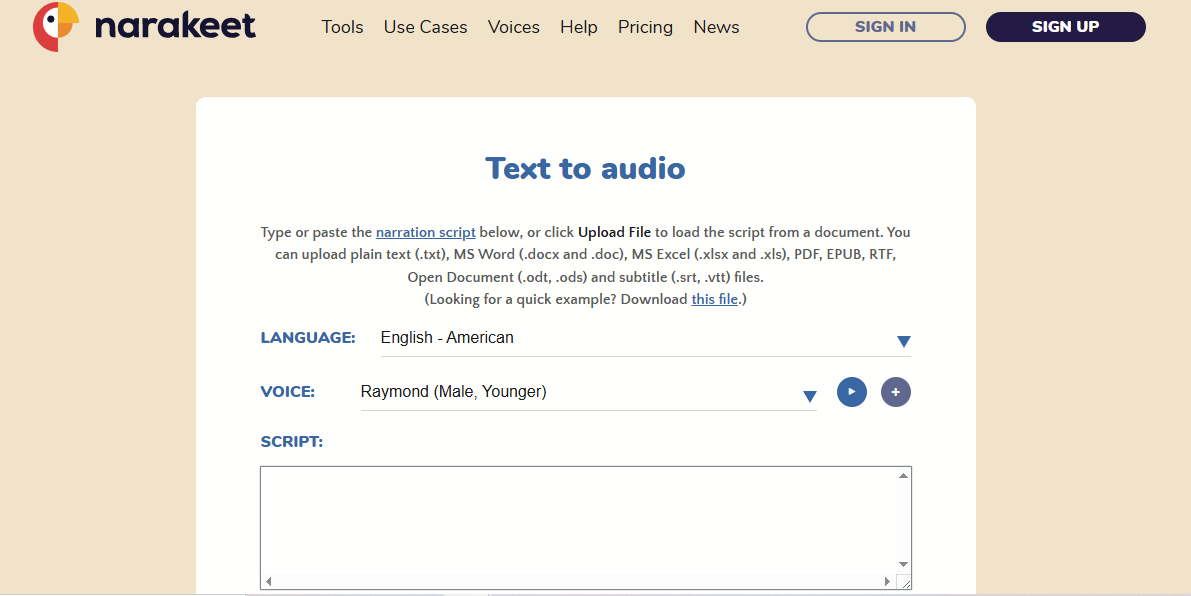Click the SIGN IN button

click(885, 27)
